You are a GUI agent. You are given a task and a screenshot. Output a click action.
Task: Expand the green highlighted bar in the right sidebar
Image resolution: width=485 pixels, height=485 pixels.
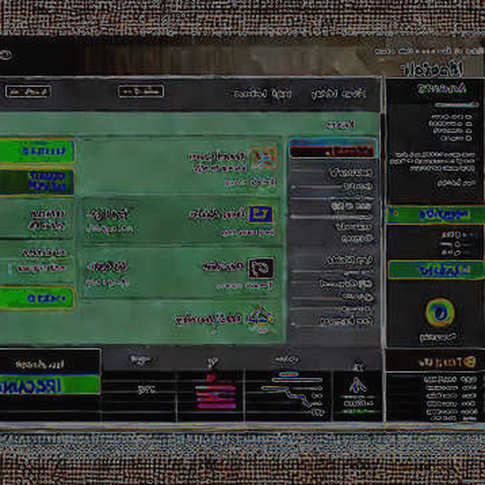tap(435, 215)
